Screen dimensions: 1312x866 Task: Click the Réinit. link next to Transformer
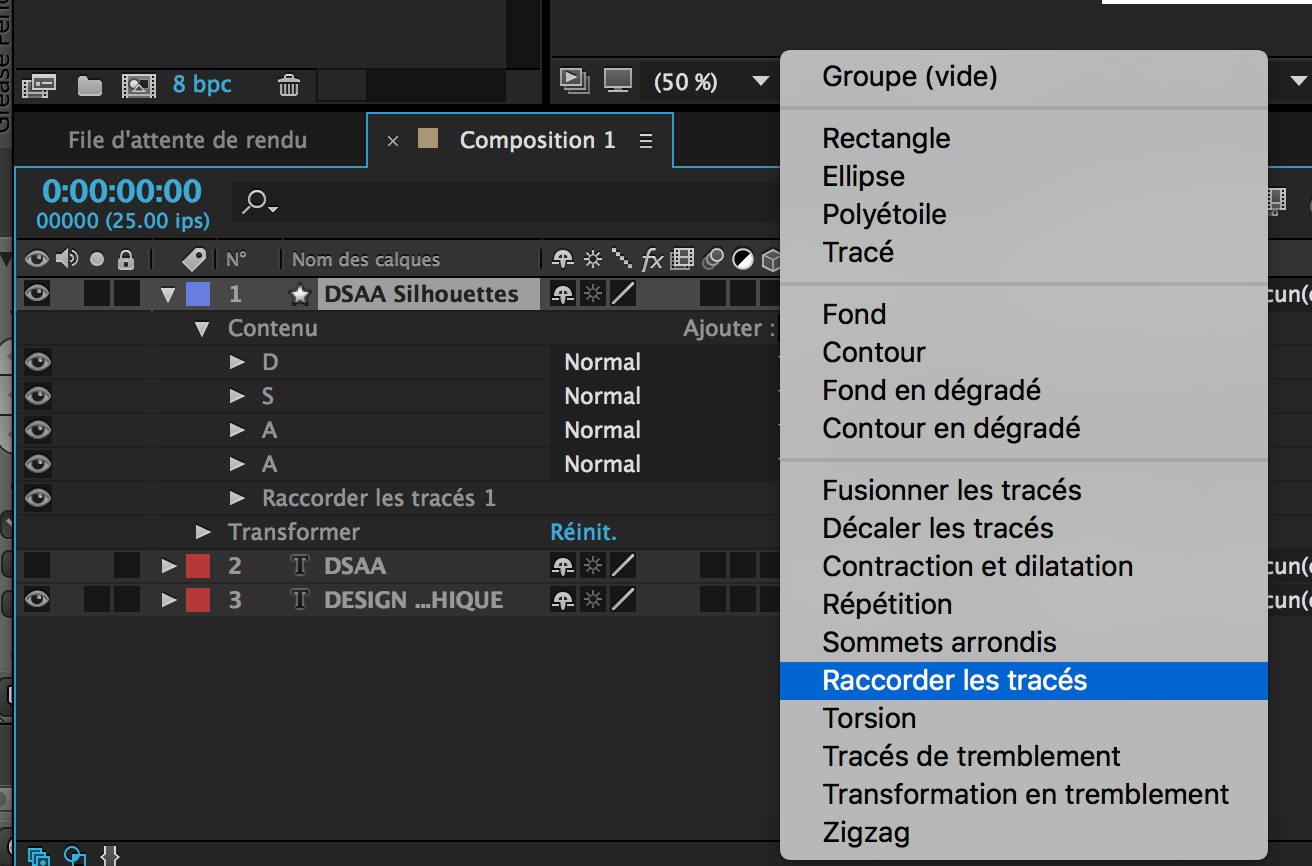[x=583, y=532]
